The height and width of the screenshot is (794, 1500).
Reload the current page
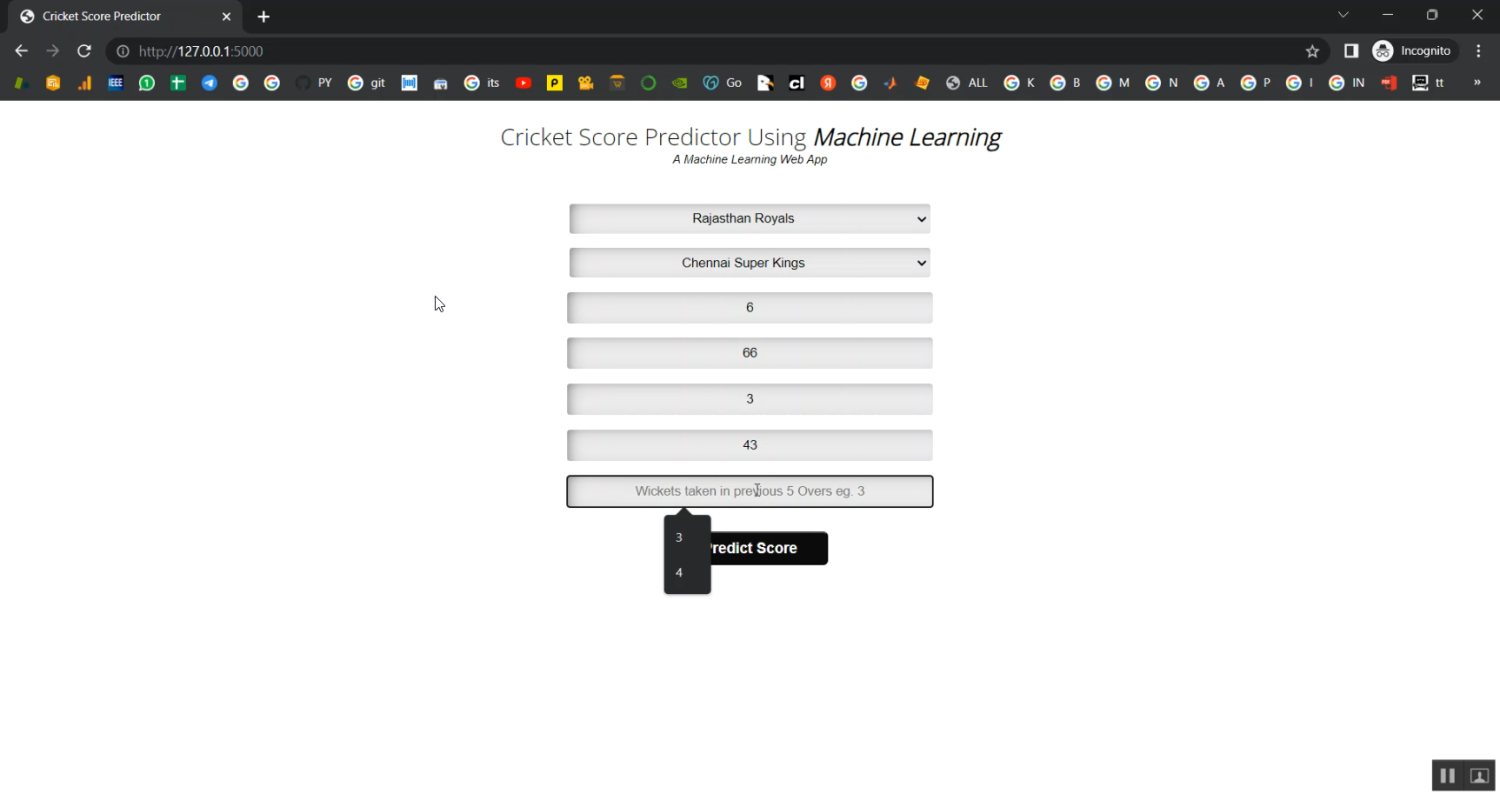[x=84, y=51]
